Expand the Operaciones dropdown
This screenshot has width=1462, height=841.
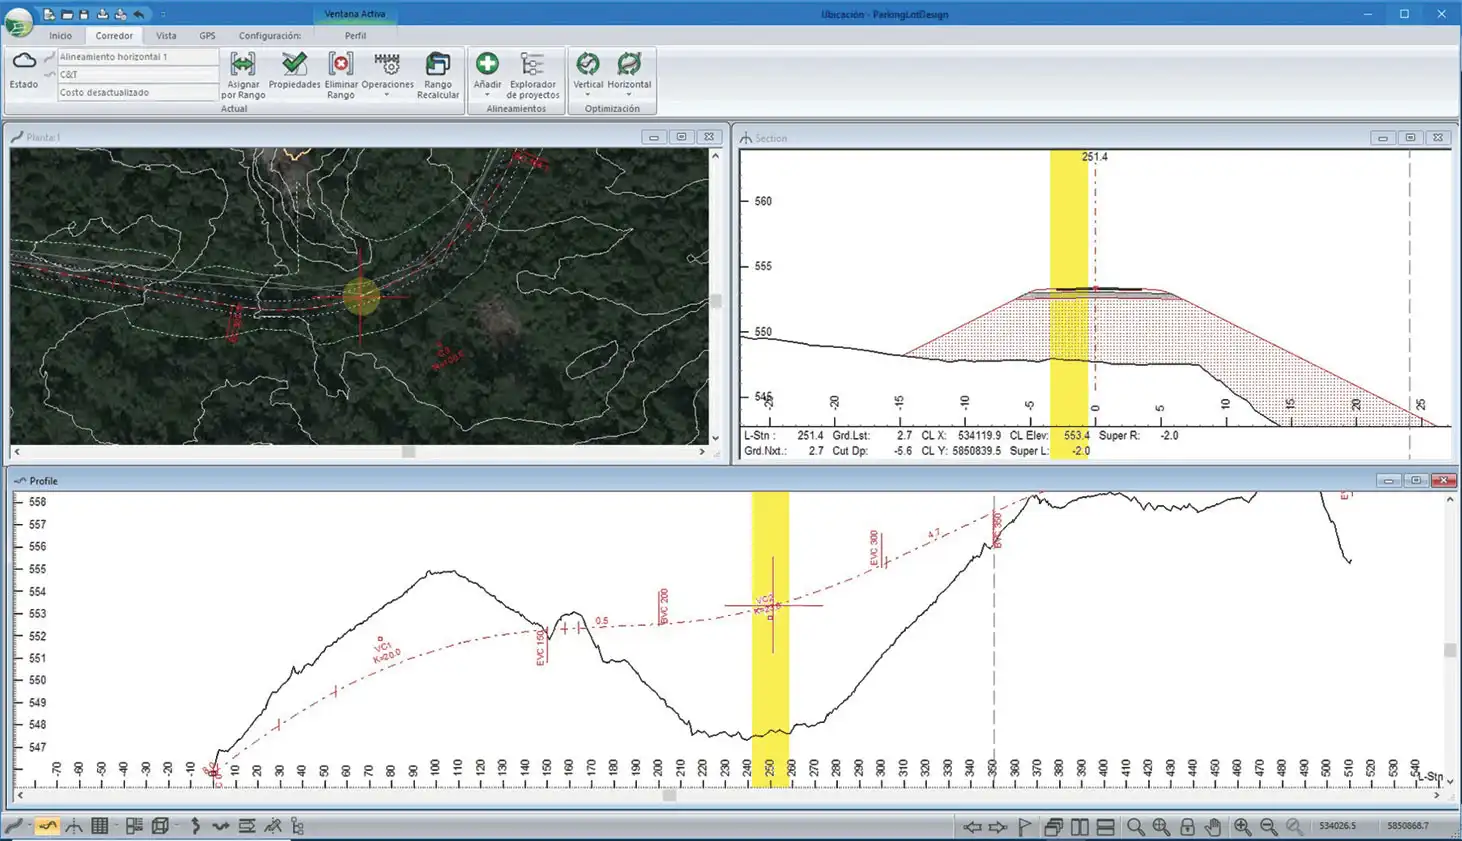(x=387, y=95)
